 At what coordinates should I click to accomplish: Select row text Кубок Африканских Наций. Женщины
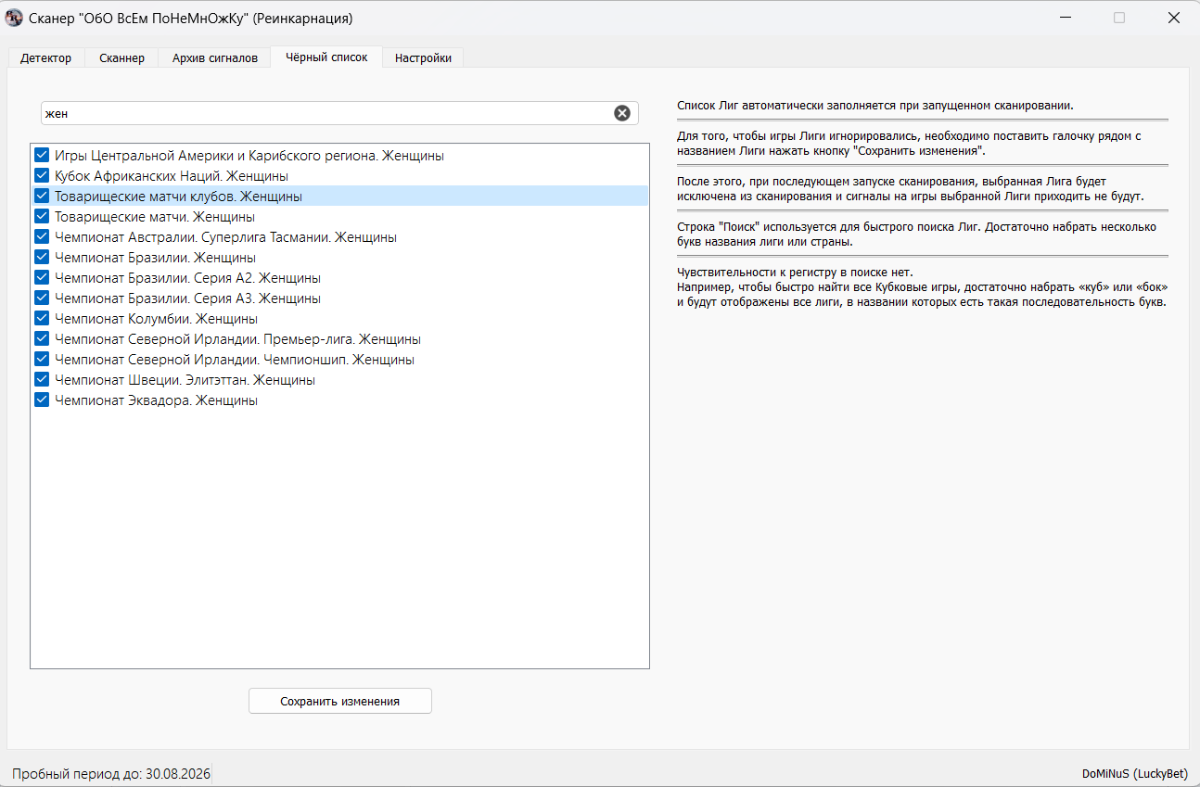point(172,176)
